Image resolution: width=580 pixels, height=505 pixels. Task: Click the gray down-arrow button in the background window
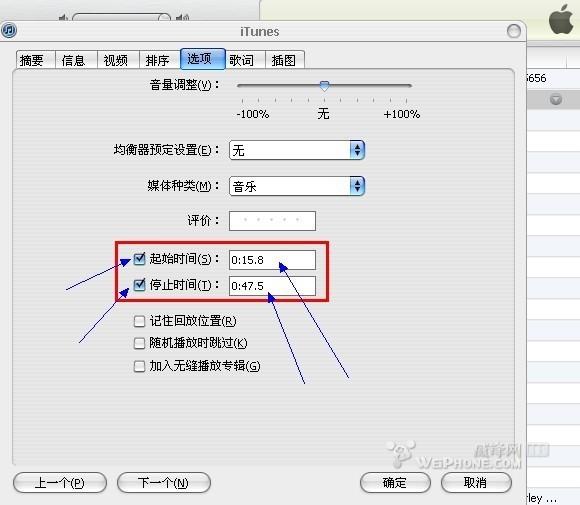pyautogui.click(x=556, y=99)
